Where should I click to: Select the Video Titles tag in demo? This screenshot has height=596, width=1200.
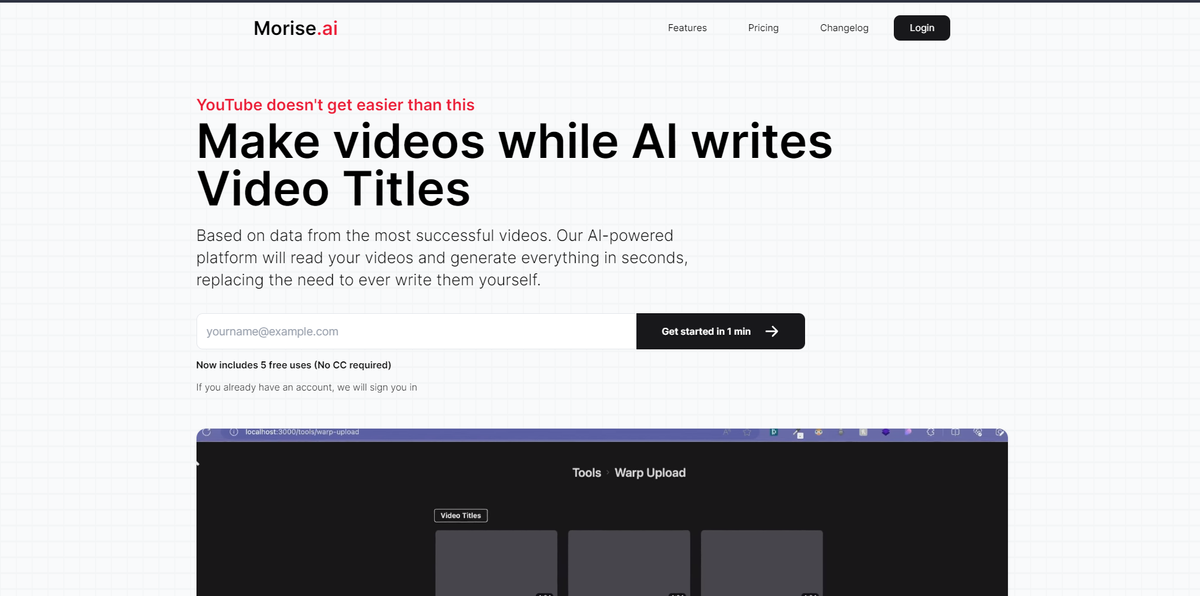tap(461, 516)
